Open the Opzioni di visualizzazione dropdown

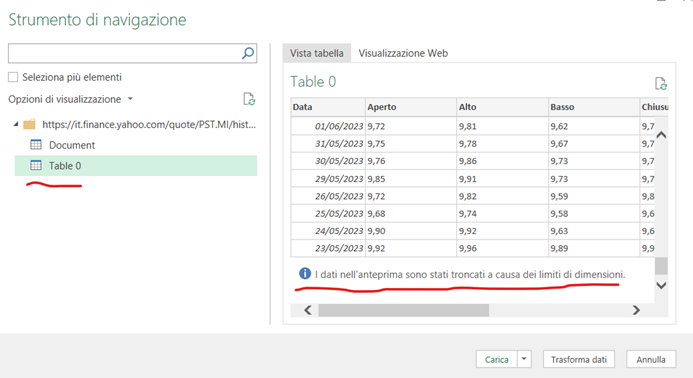[70, 99]
